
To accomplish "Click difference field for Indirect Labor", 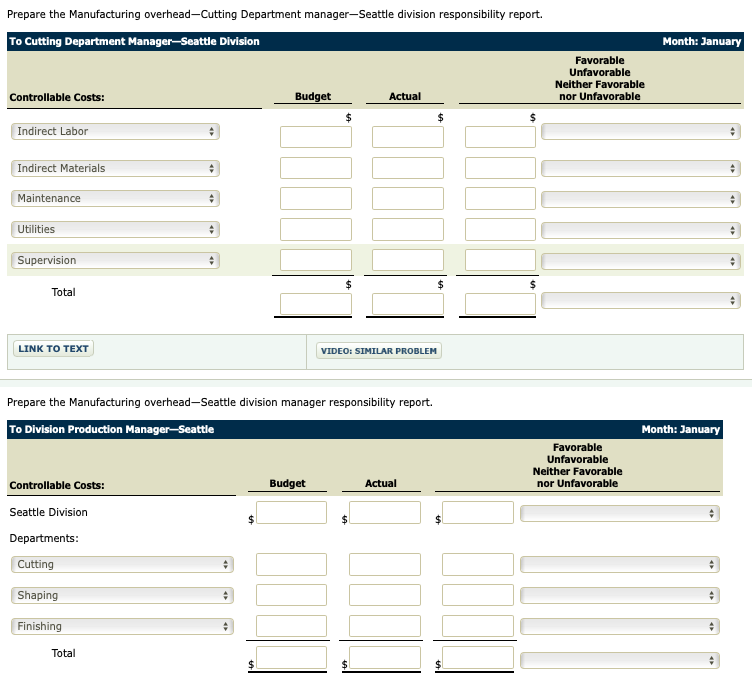I will [x=500, y=137].
